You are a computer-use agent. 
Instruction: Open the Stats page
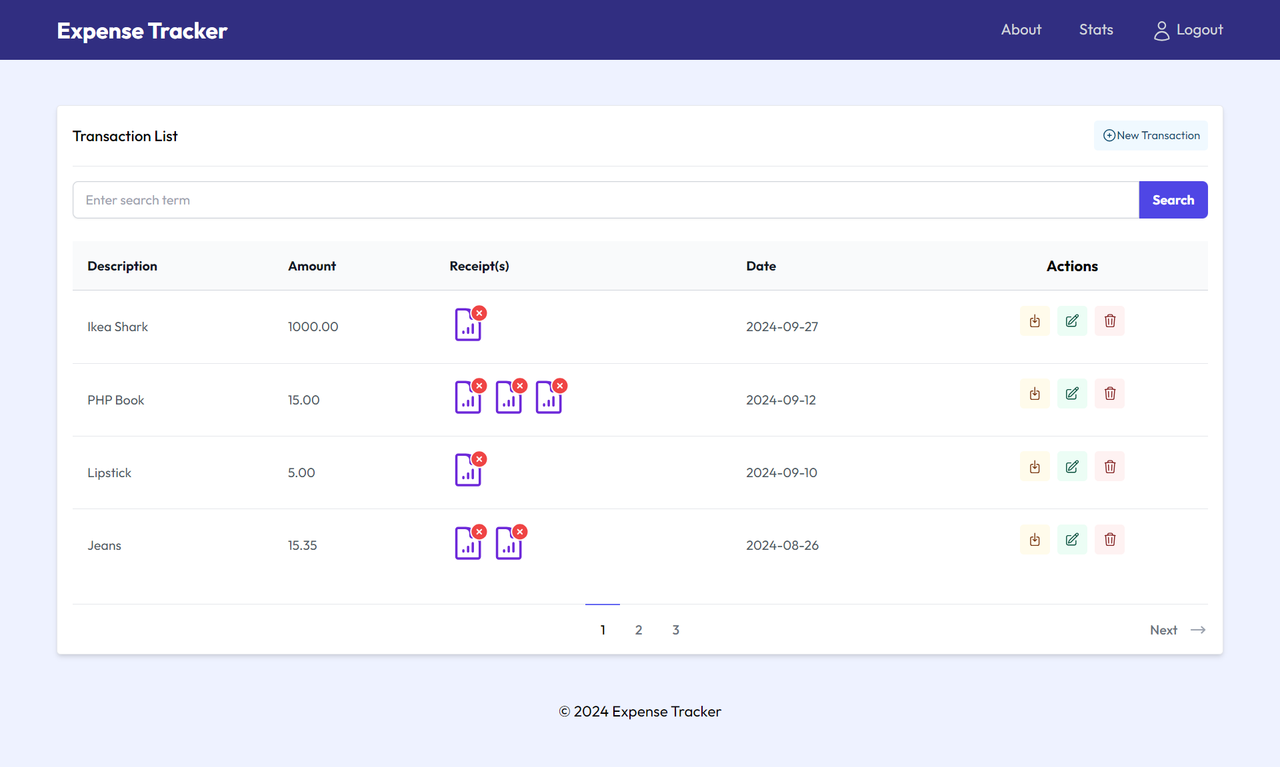pos(1096,30)
